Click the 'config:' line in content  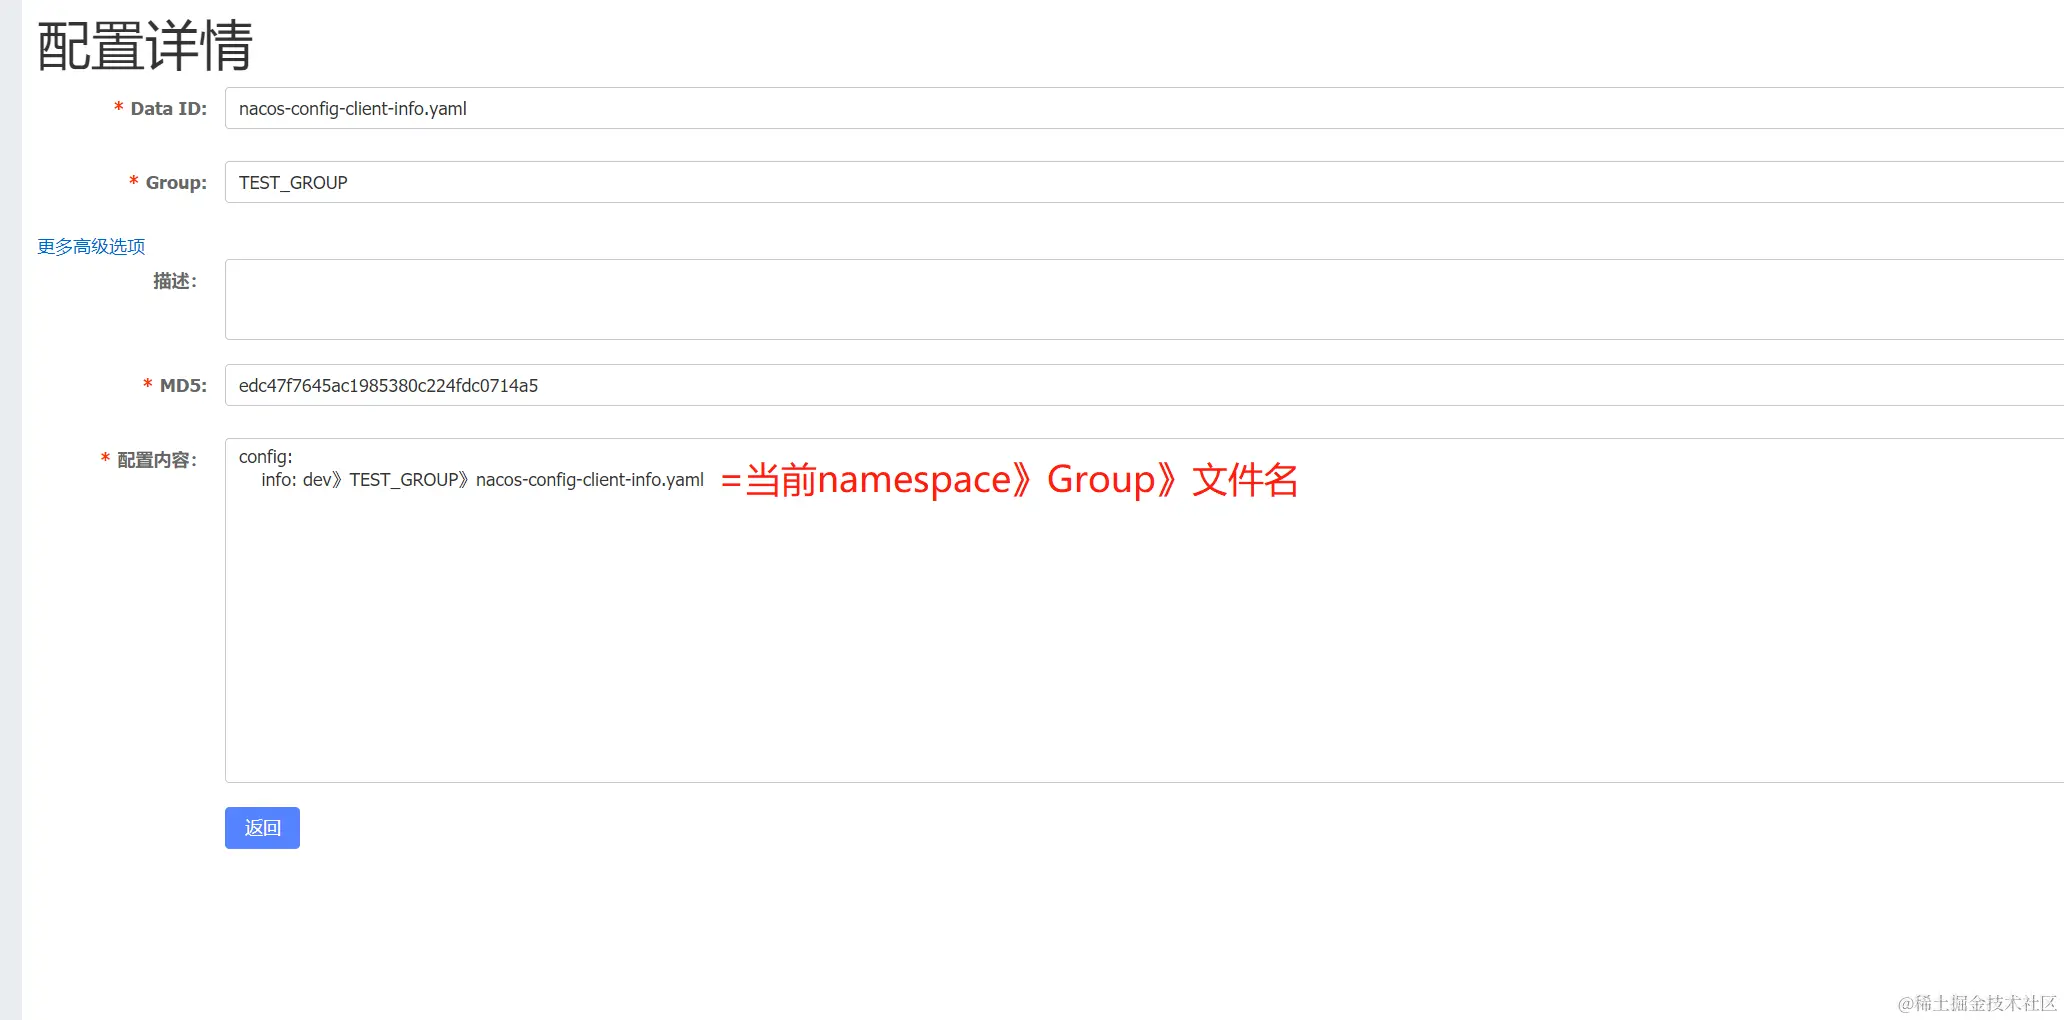pos(266,457)
